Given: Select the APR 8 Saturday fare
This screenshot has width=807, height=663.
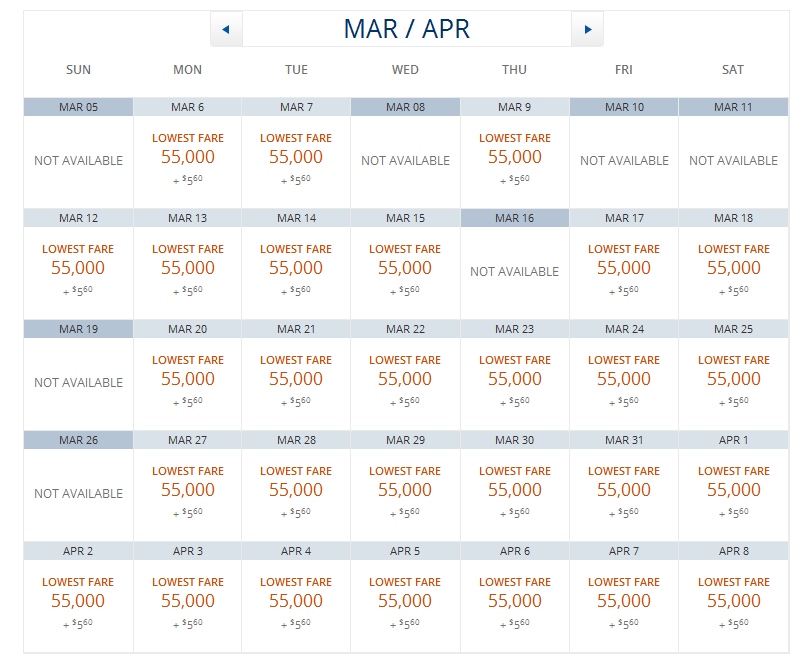Looking at the screenshot, I should (733, 601).
